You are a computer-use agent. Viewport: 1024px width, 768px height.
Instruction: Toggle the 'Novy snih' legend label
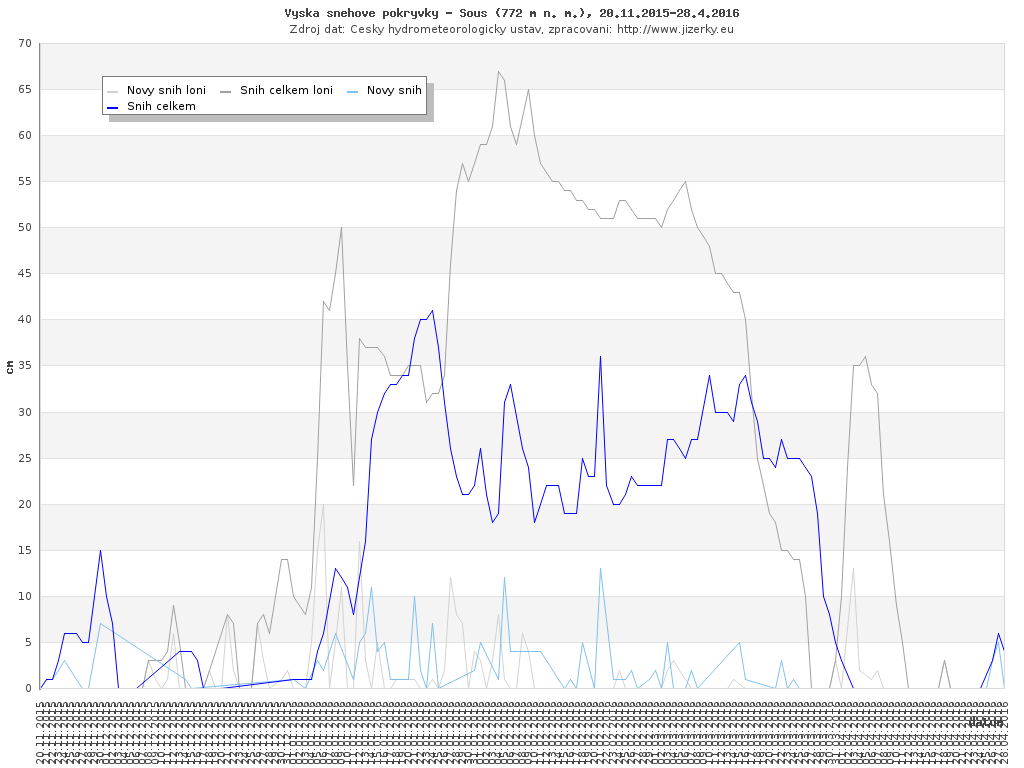394,91
